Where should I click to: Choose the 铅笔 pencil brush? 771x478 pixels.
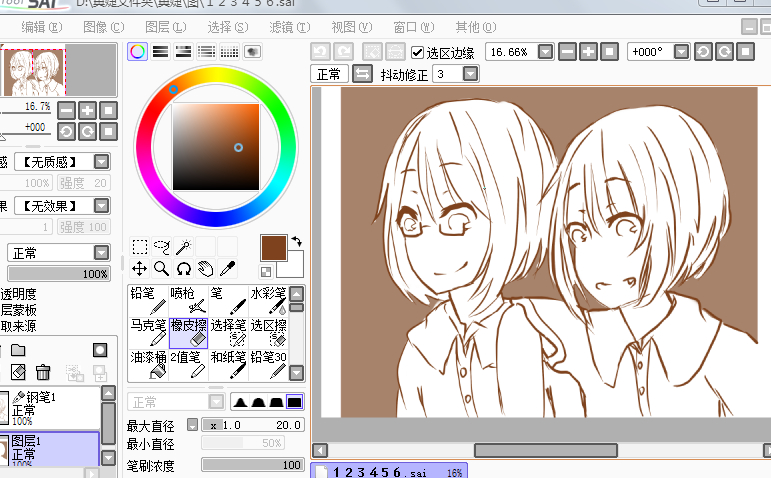coord(148,300)
